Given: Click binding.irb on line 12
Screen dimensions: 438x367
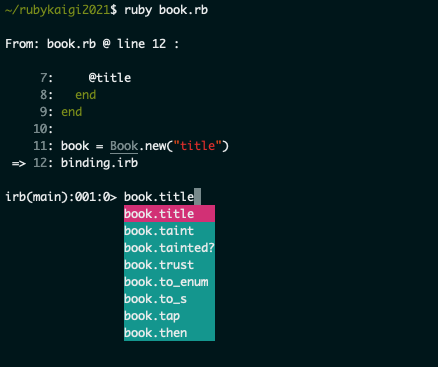Looking at the screenshot, I should tap(99, 163).
